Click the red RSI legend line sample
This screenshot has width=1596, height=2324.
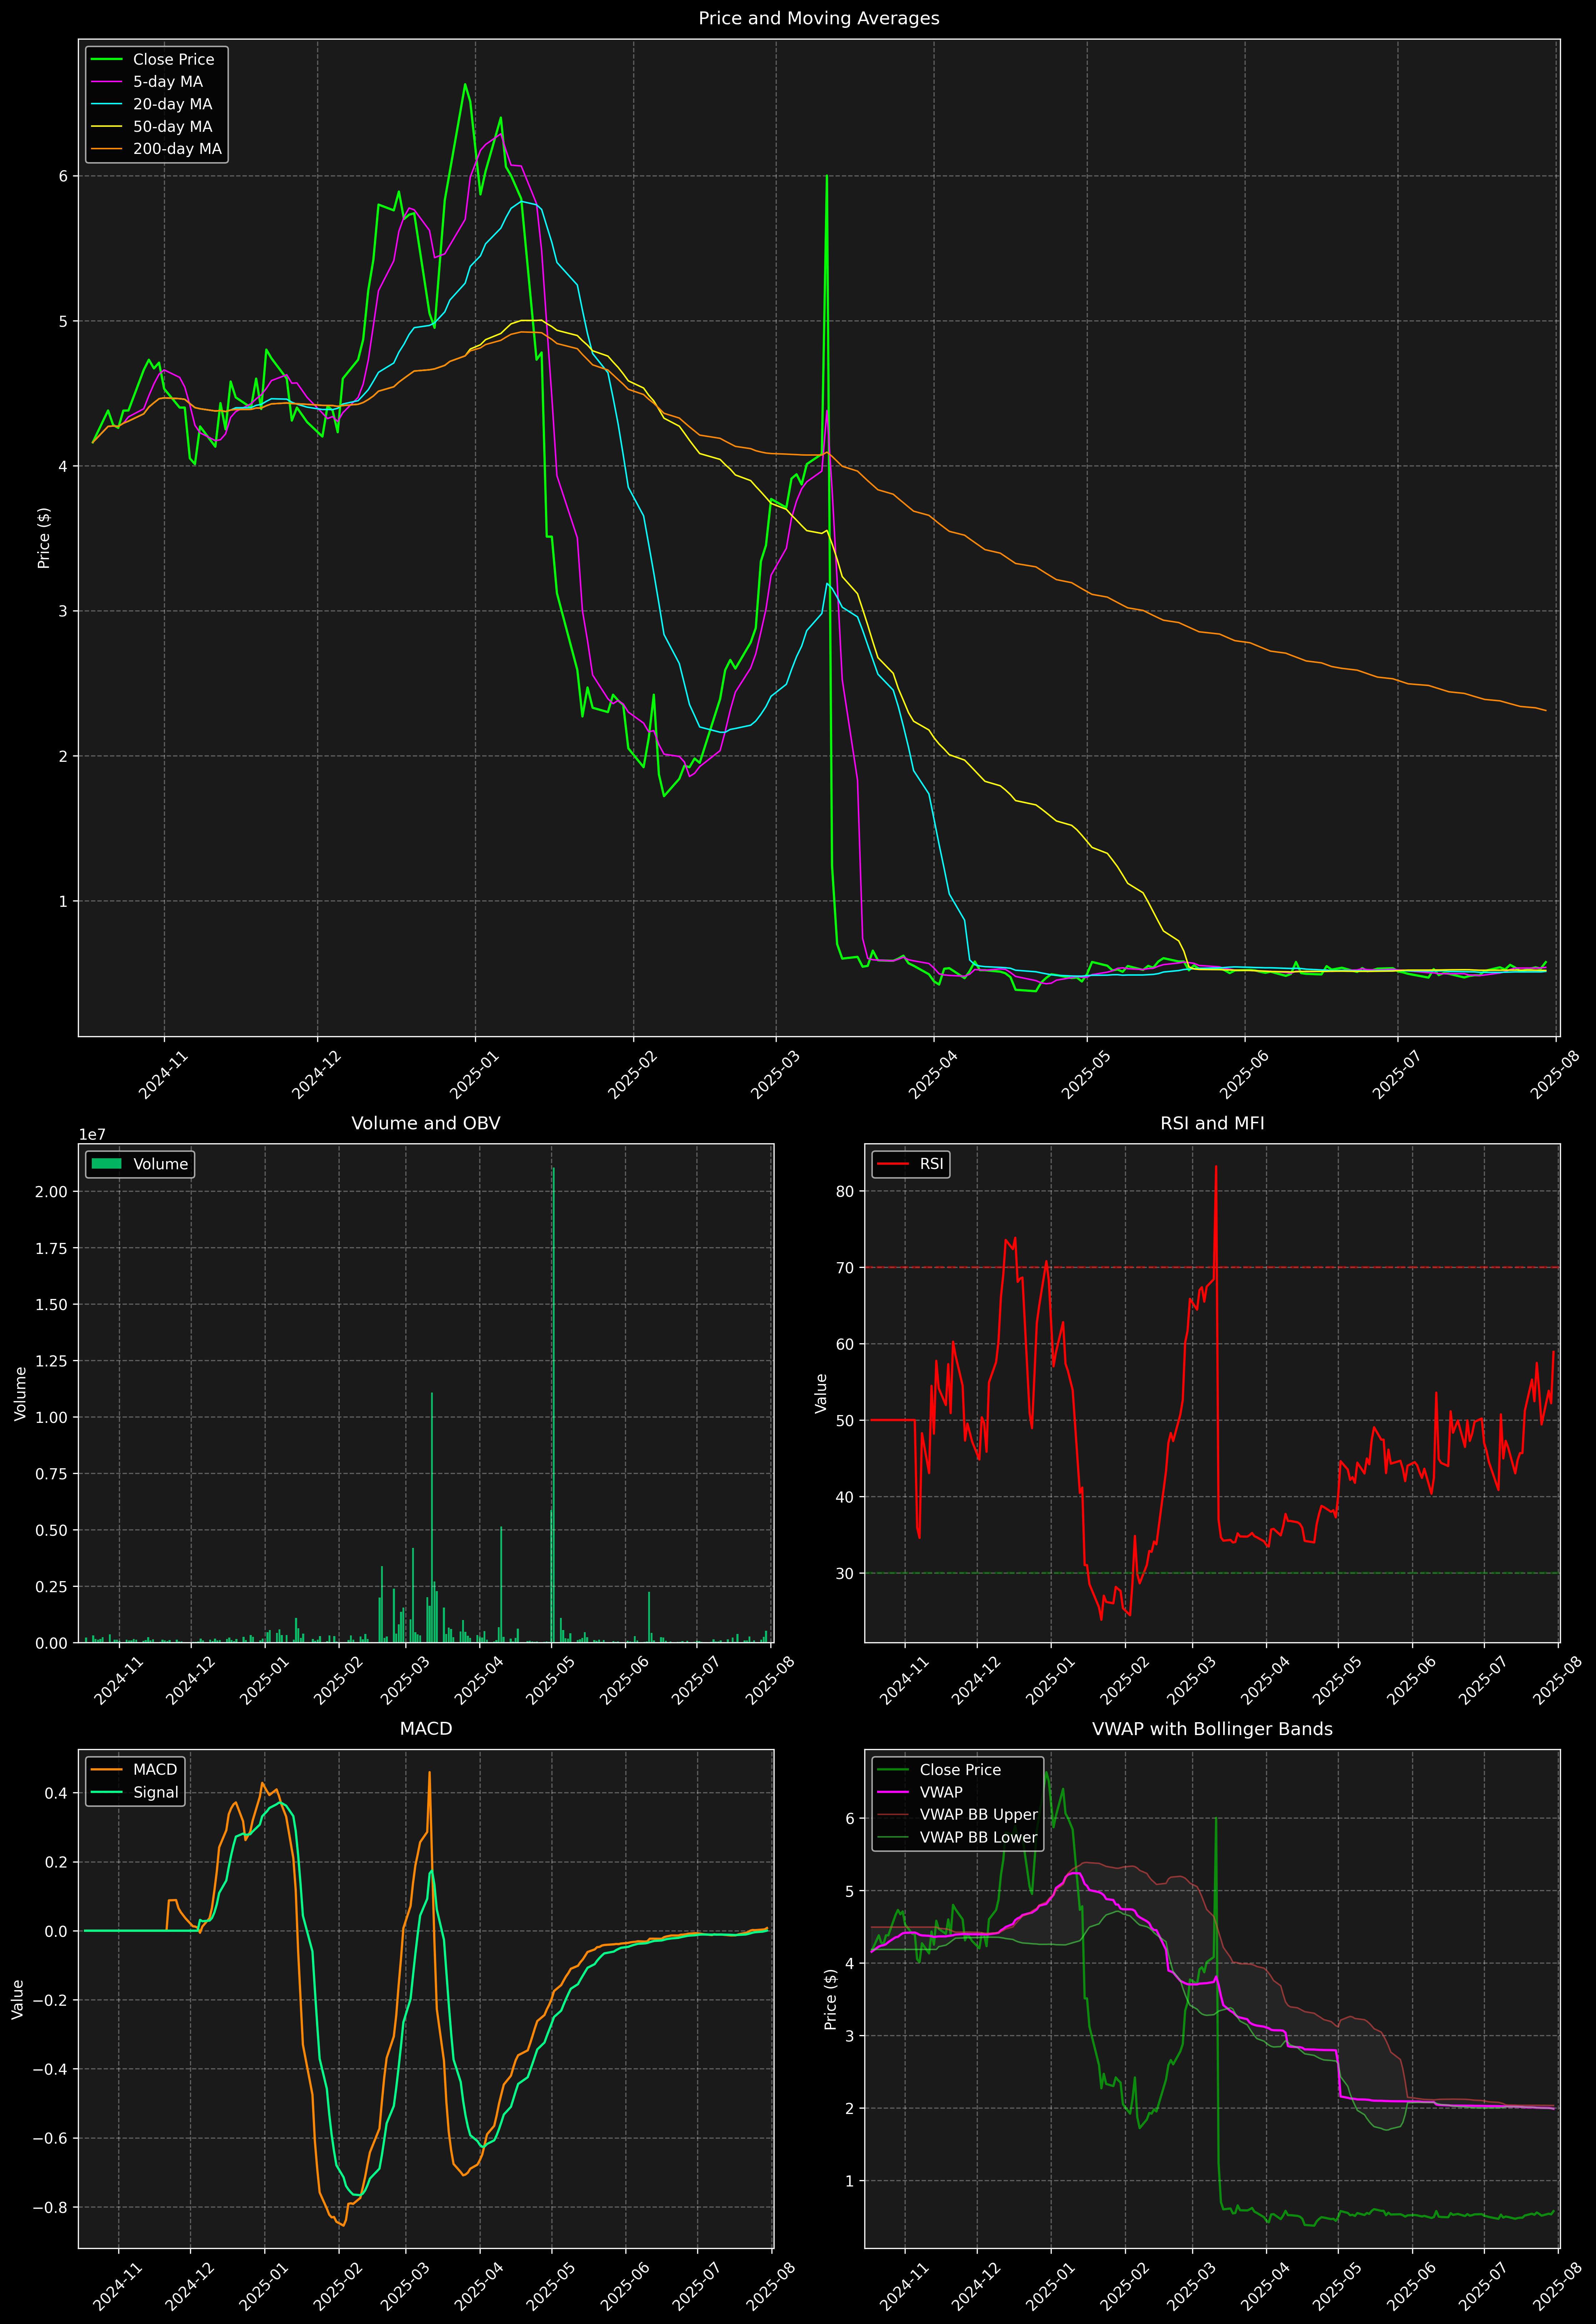tap(893, 1164)
